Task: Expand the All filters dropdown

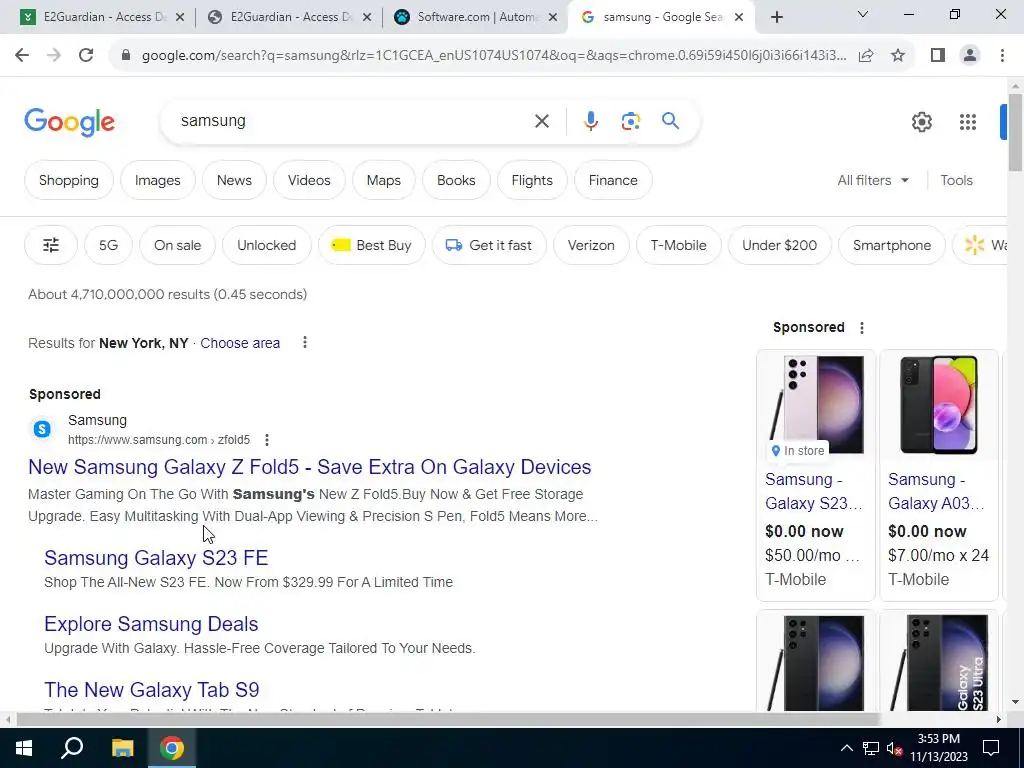Action: (x=872, y=180)
